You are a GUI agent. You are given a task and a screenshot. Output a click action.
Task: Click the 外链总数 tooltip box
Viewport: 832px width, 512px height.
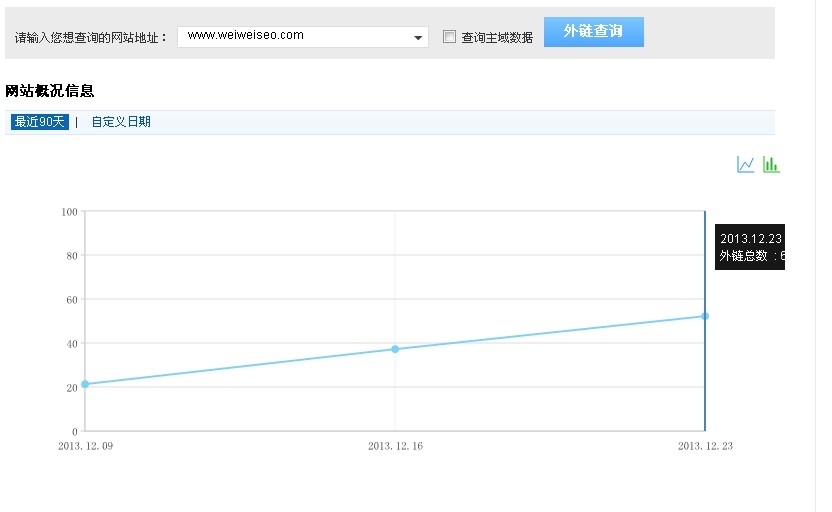[x=750, y=247]
